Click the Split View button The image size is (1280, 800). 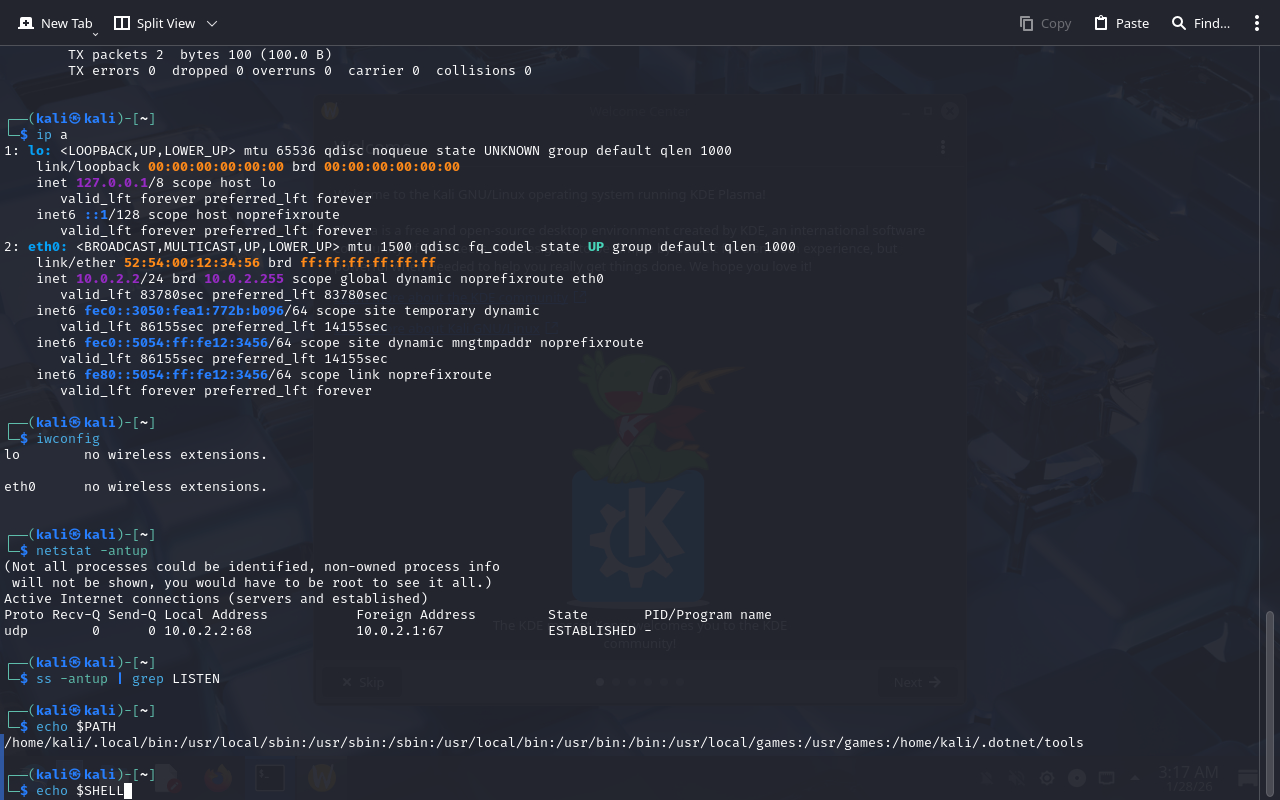click(x=154, y=23)
